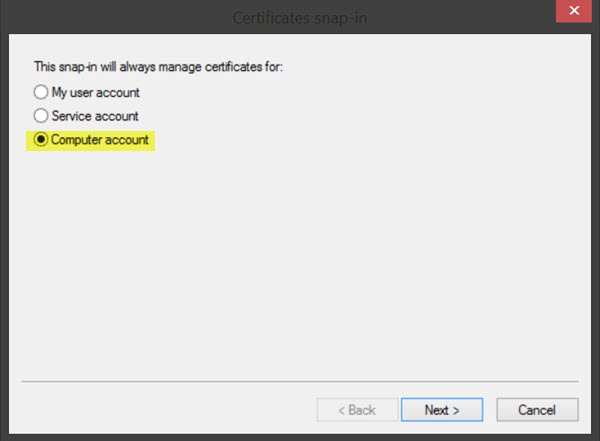This screenshot has width=600, height=441.
Task: Click the Next button
Action: [x=441, y=409]
